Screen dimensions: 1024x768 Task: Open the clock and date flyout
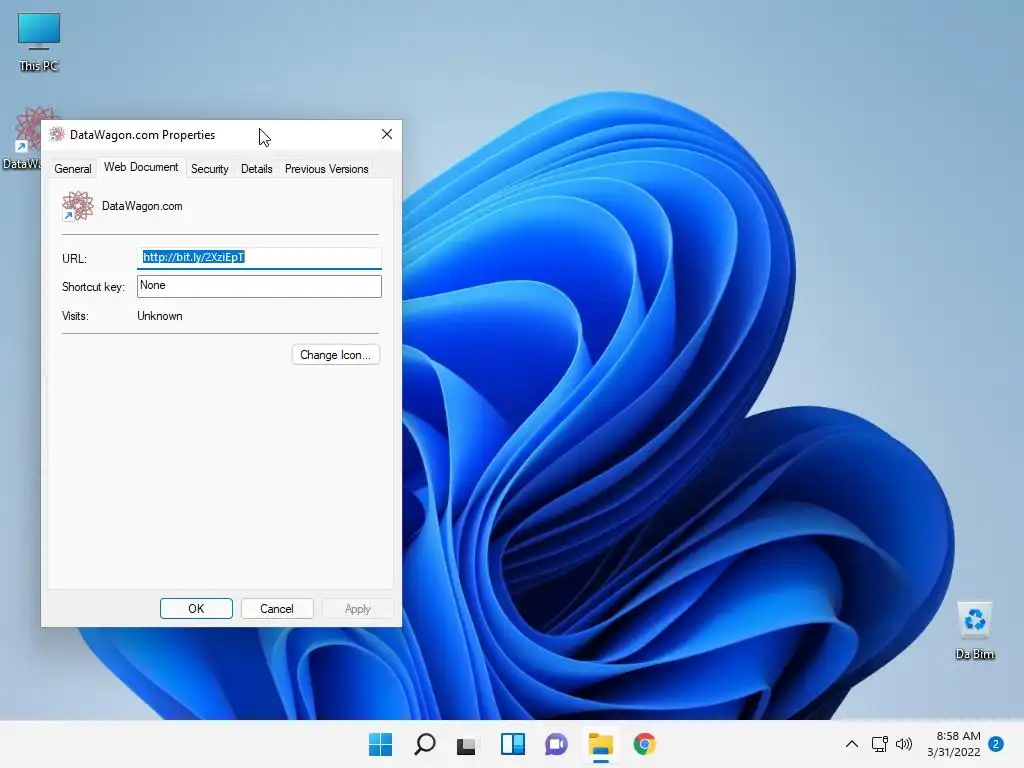tap(953, 744)
